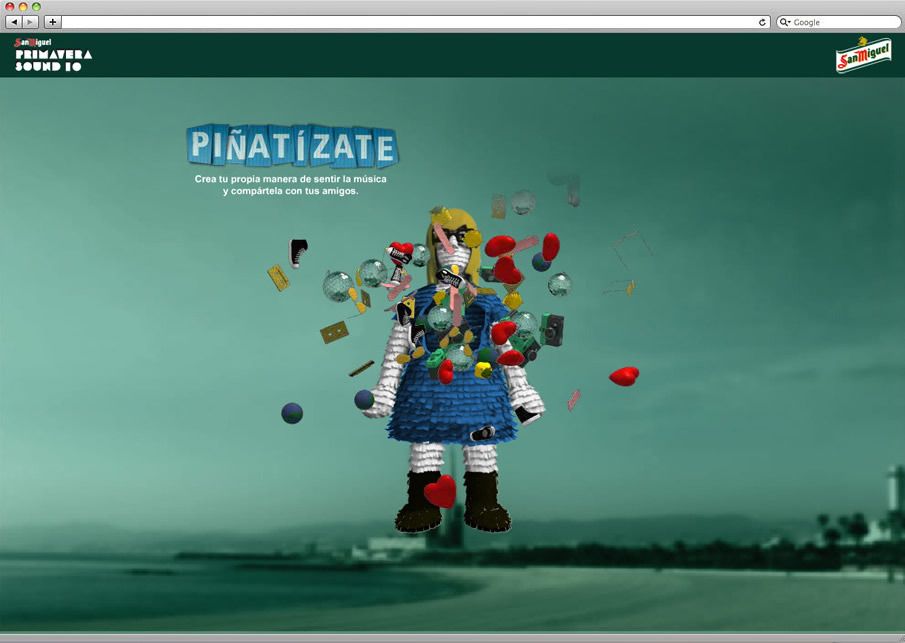Click the browser back arrow button
Screen dimensions: 905x643
coord(14,22)
